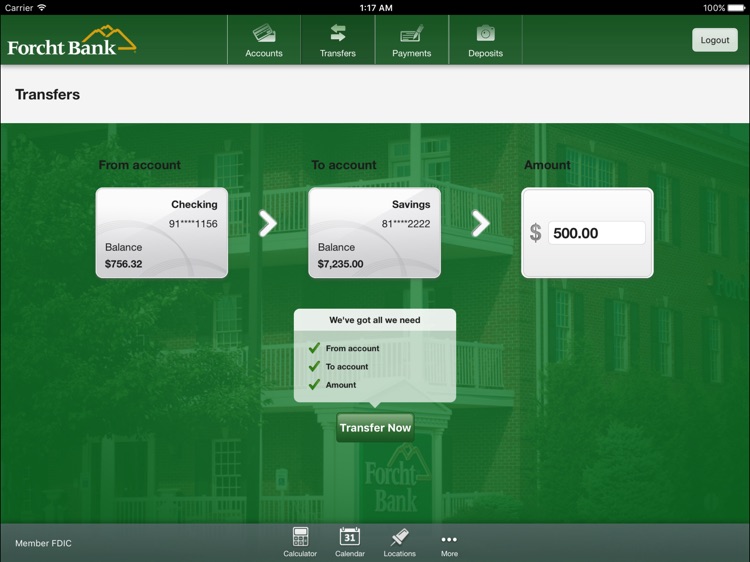The image size is (750, 562).
Task: Click the "From account" column label
Action: pos(140,165)
